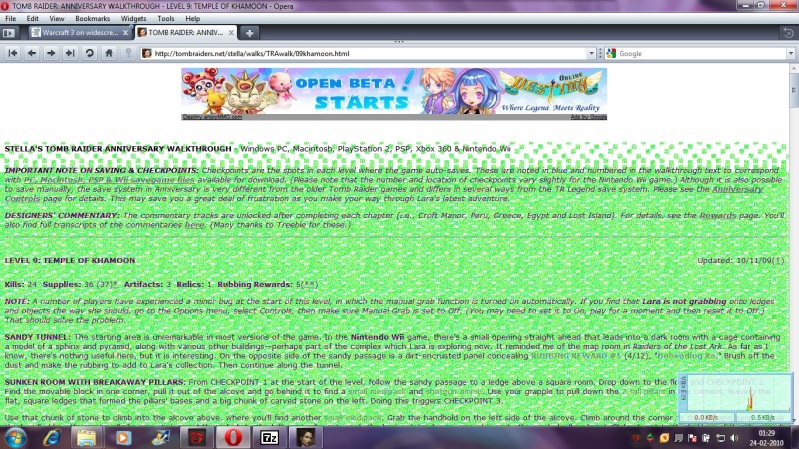Follow the RUBBING REWARD #1 link
The image size is (799, 449).
coord(576,356)
